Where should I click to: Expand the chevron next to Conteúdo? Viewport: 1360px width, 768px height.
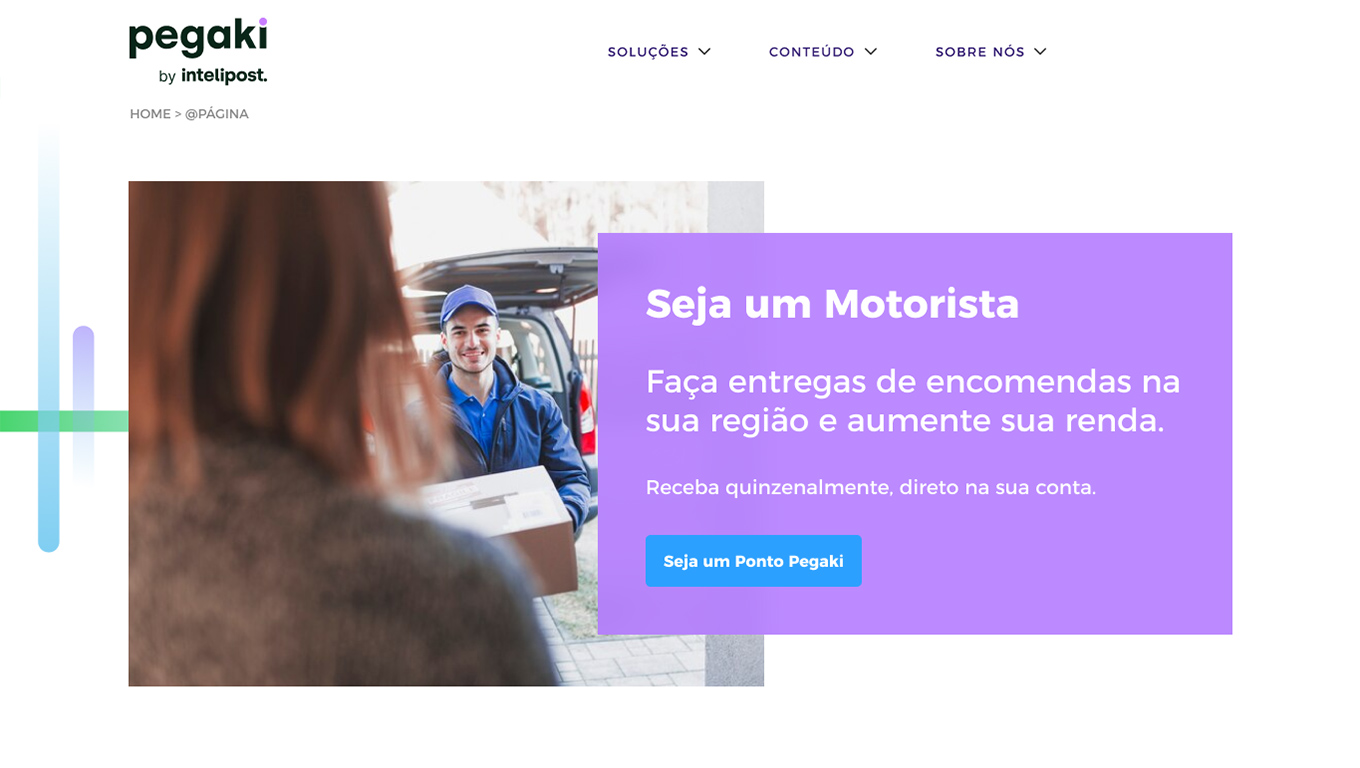(870, 51)
